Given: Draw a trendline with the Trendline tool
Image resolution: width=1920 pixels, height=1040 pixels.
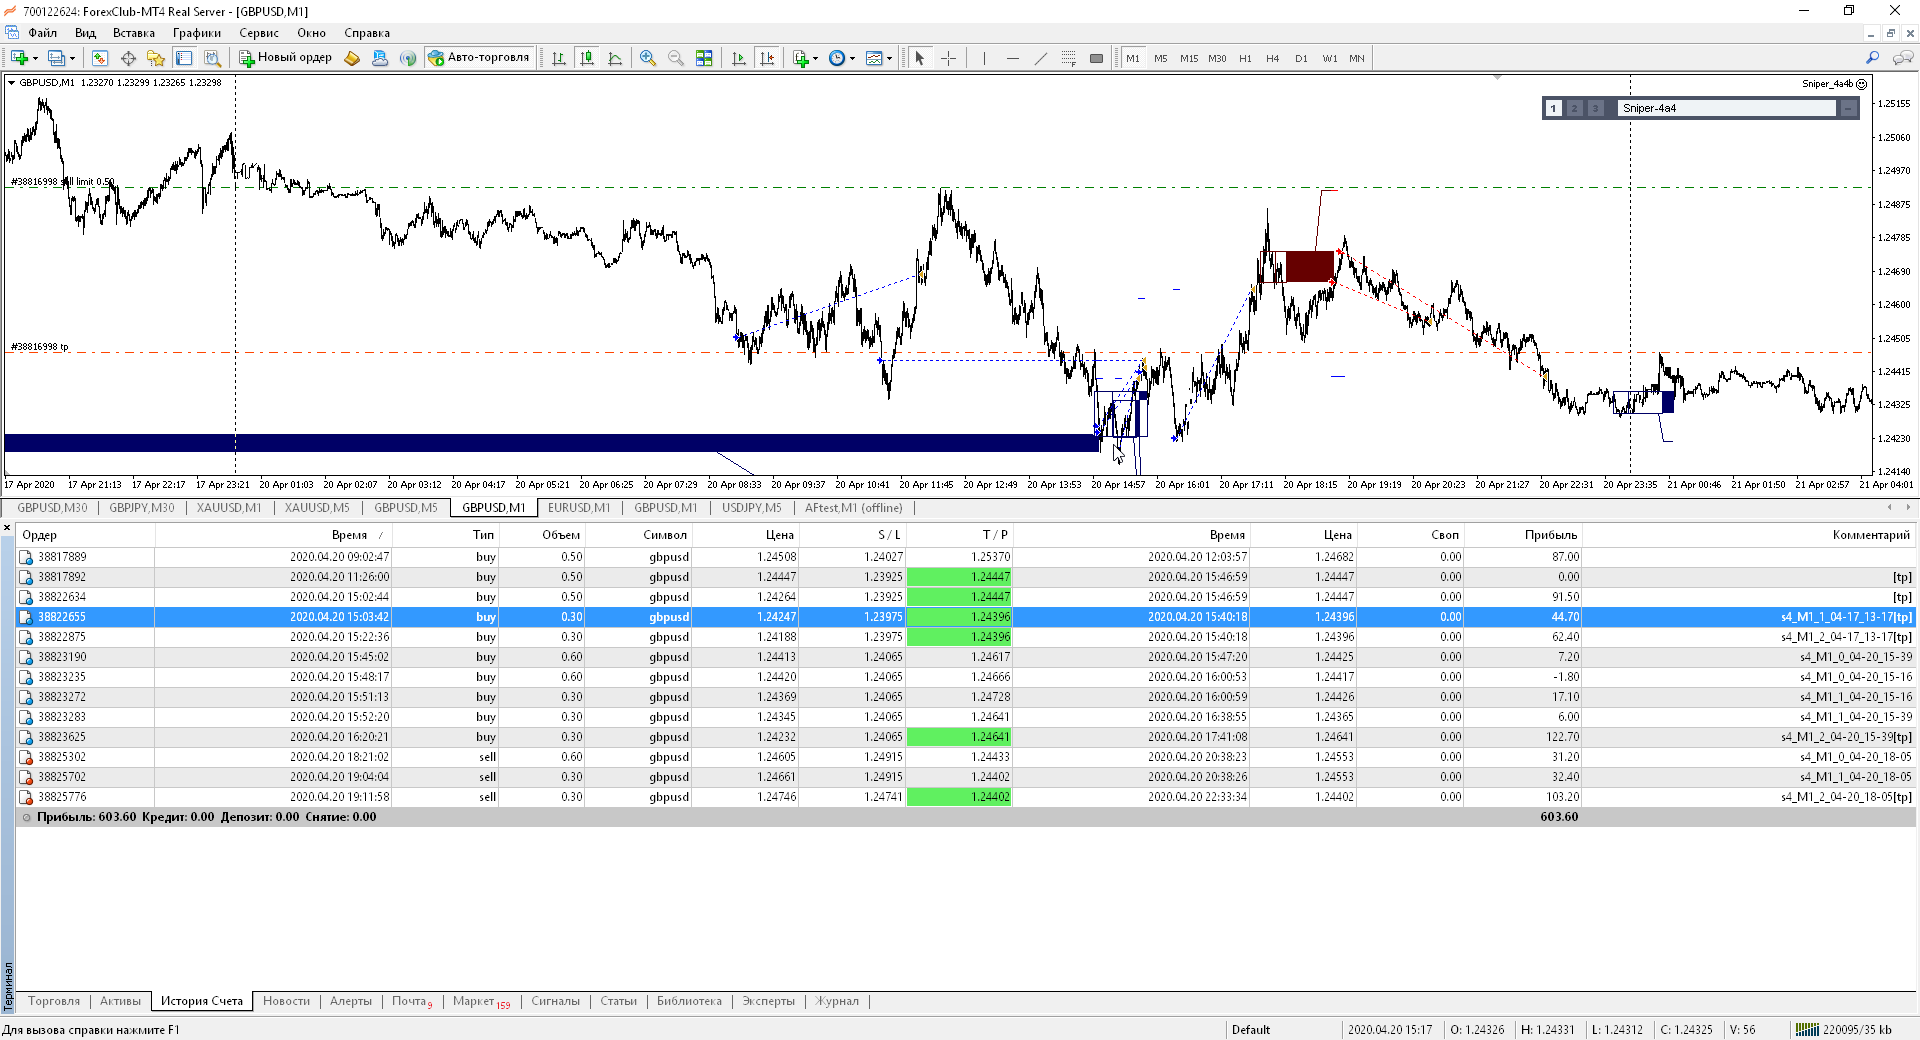Looking at the screenshot, I should click(1040, 58).
